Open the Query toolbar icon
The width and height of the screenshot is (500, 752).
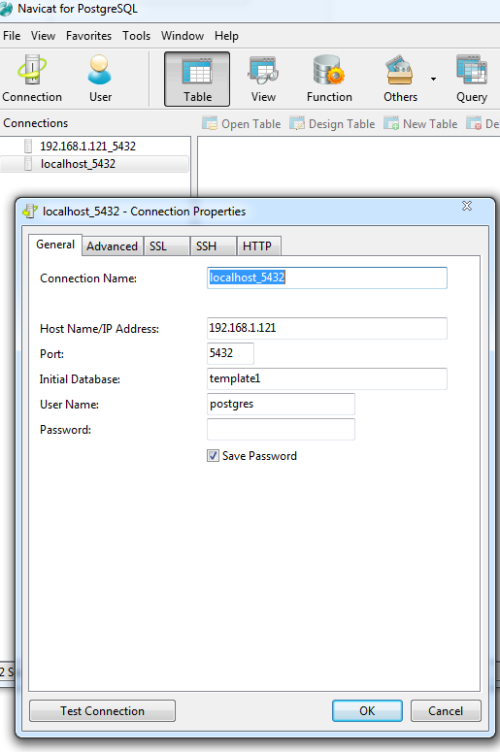coord(472,79)
